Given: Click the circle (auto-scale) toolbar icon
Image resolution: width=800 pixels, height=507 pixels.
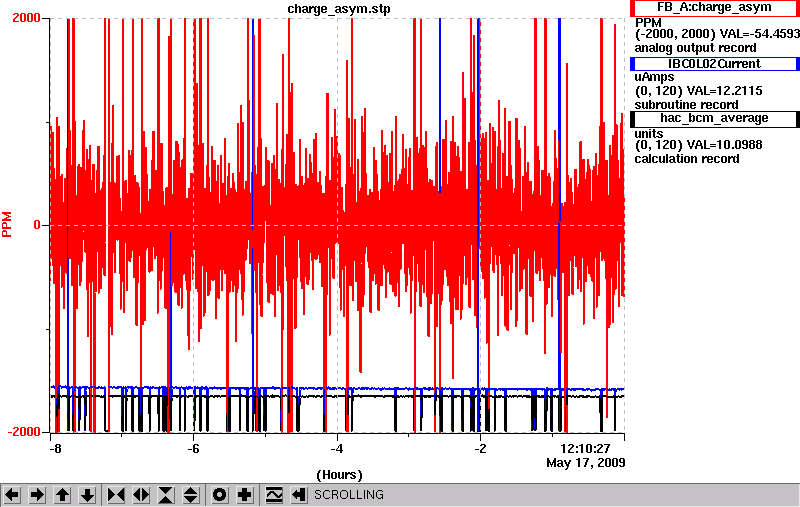Looking at the screenshot, I should tap(220, 495).
